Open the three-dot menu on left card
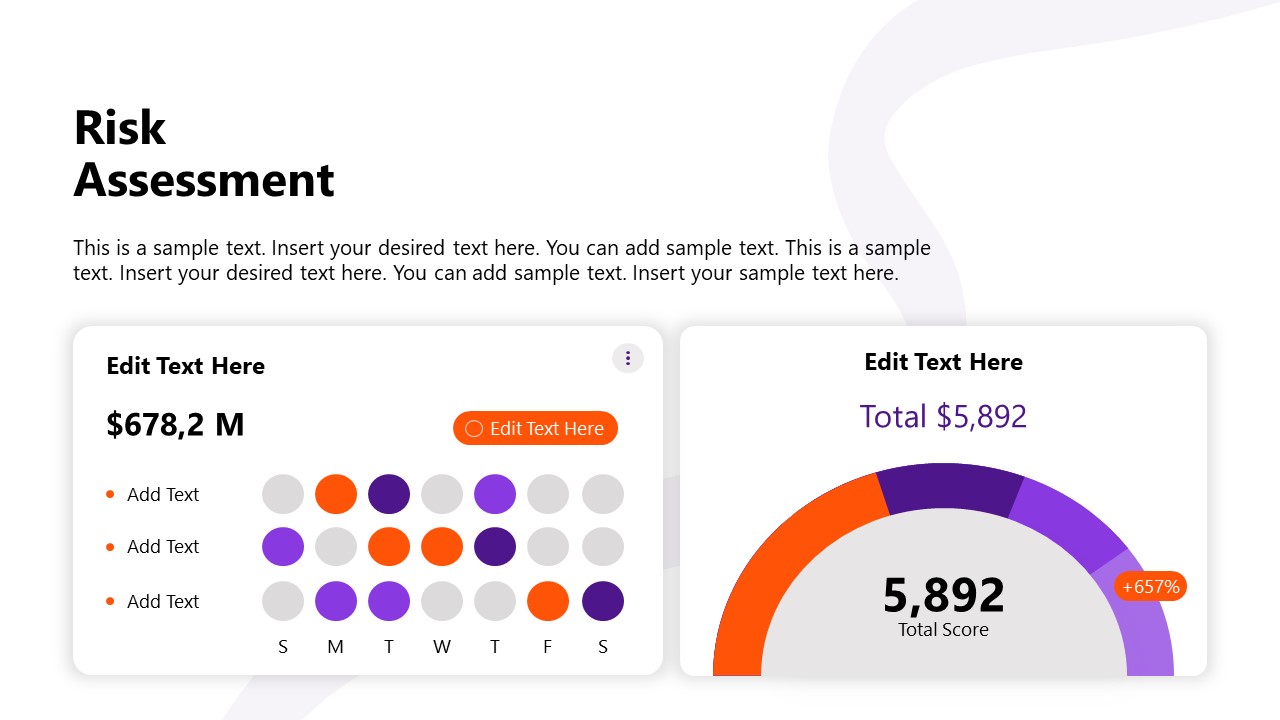This screenshot has width=1280, height=720. point(628,358)
